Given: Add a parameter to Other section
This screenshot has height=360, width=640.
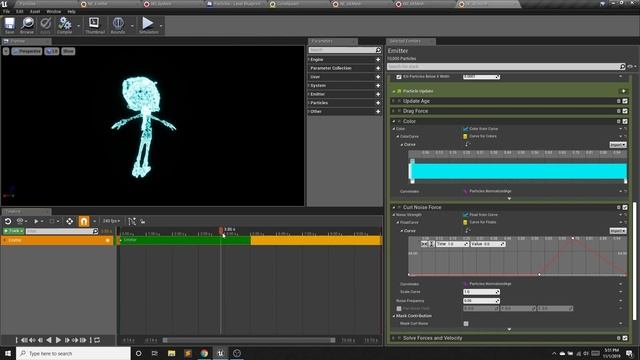Looking at the screenshot, I should (378, 111).
